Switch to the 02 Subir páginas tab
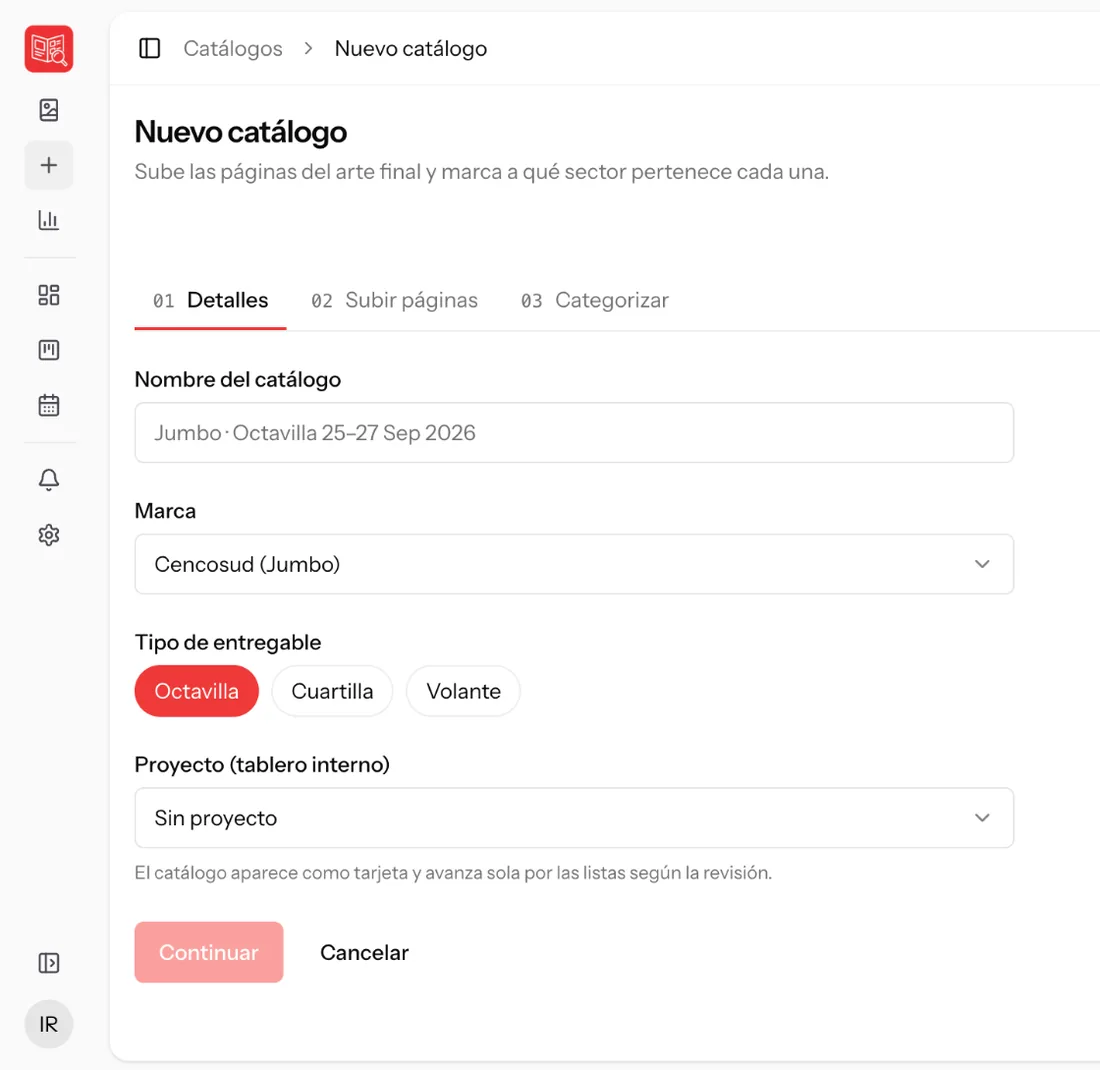The image size is (1100, 1070). tap(394, 300)
